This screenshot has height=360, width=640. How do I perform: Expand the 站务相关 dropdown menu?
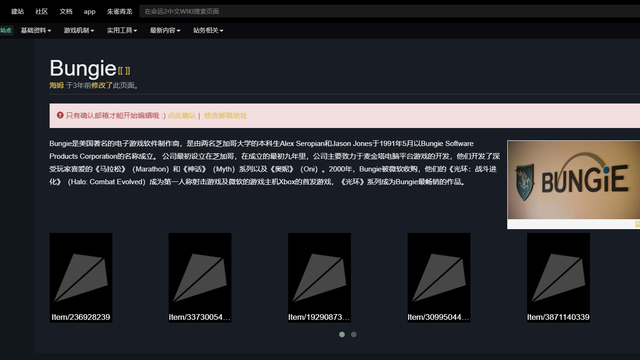[208, 30]
